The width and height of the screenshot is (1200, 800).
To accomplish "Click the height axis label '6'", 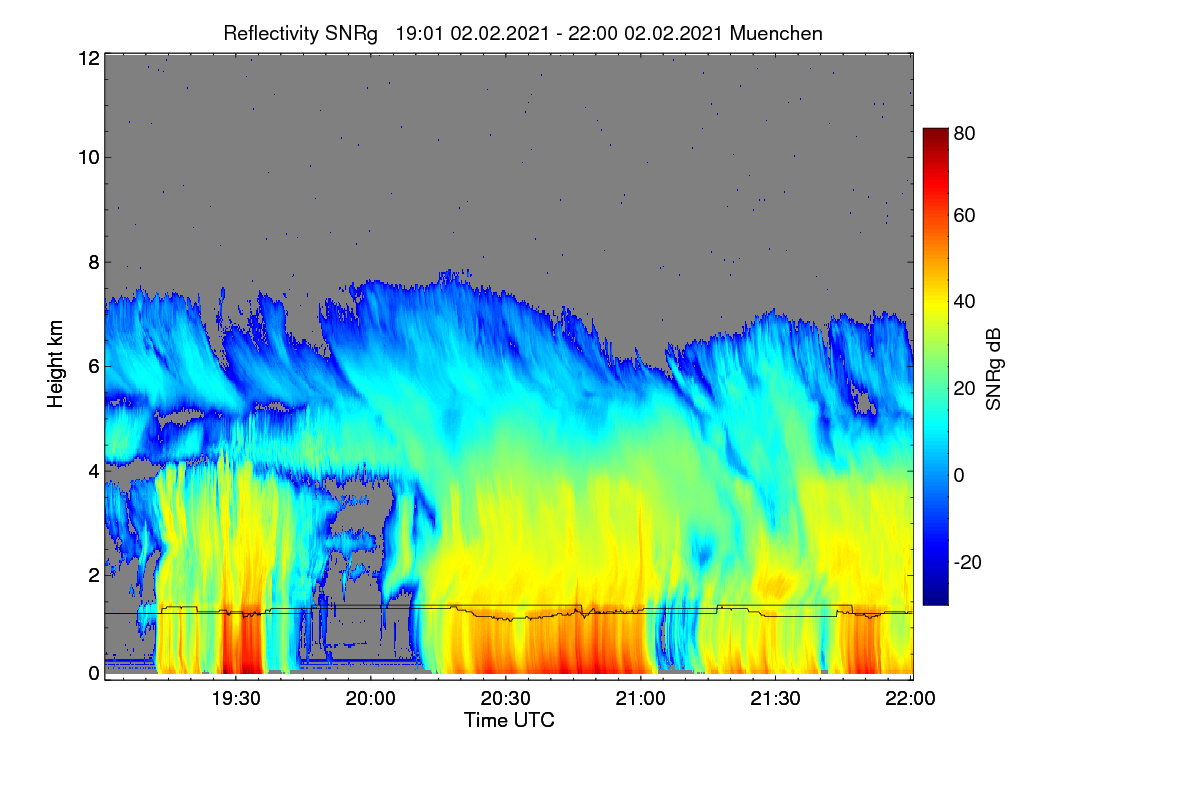I will (x=94, y=367).
